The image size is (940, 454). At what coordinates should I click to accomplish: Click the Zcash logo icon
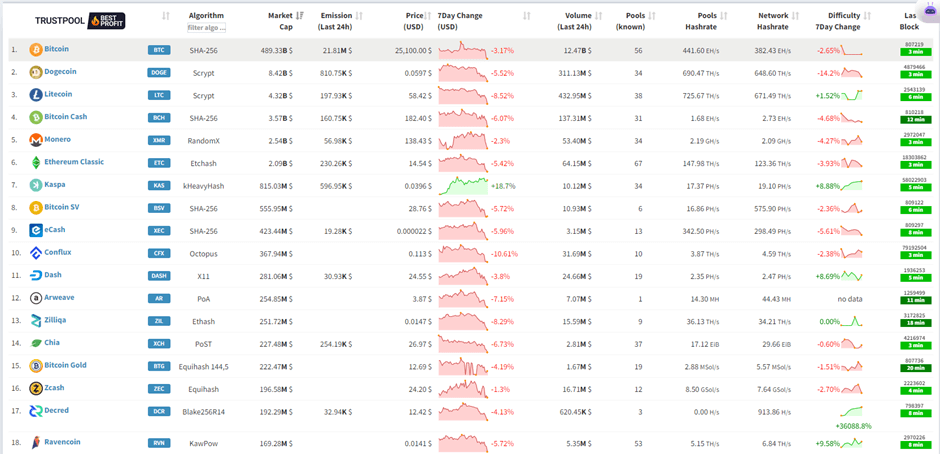36,388
